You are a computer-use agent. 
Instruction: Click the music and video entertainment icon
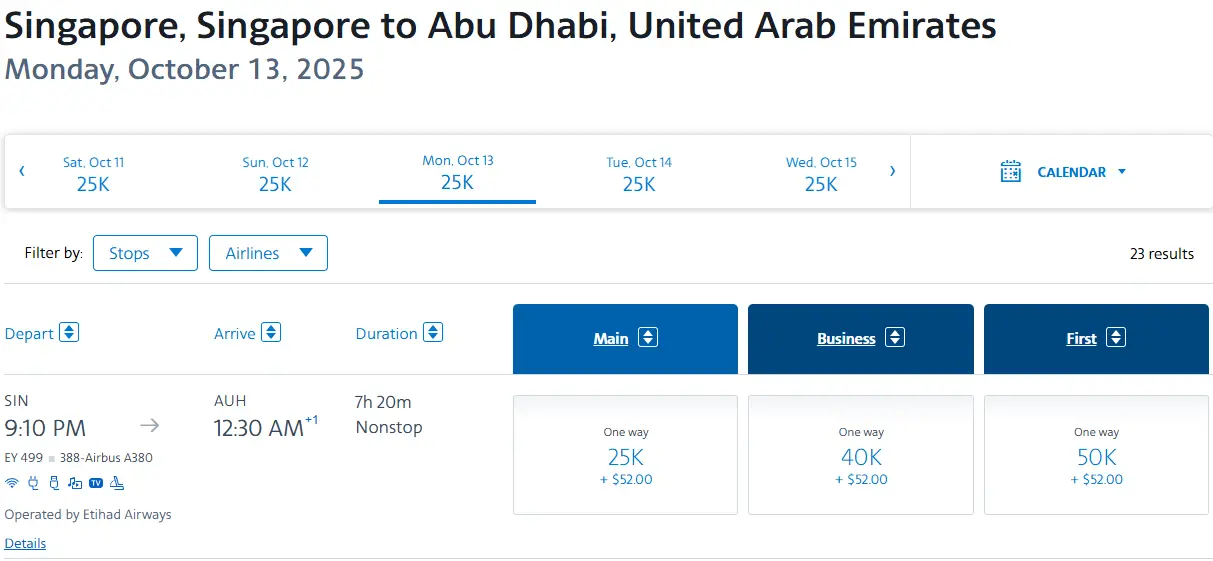pyautogui.click(x=75, y=483)
